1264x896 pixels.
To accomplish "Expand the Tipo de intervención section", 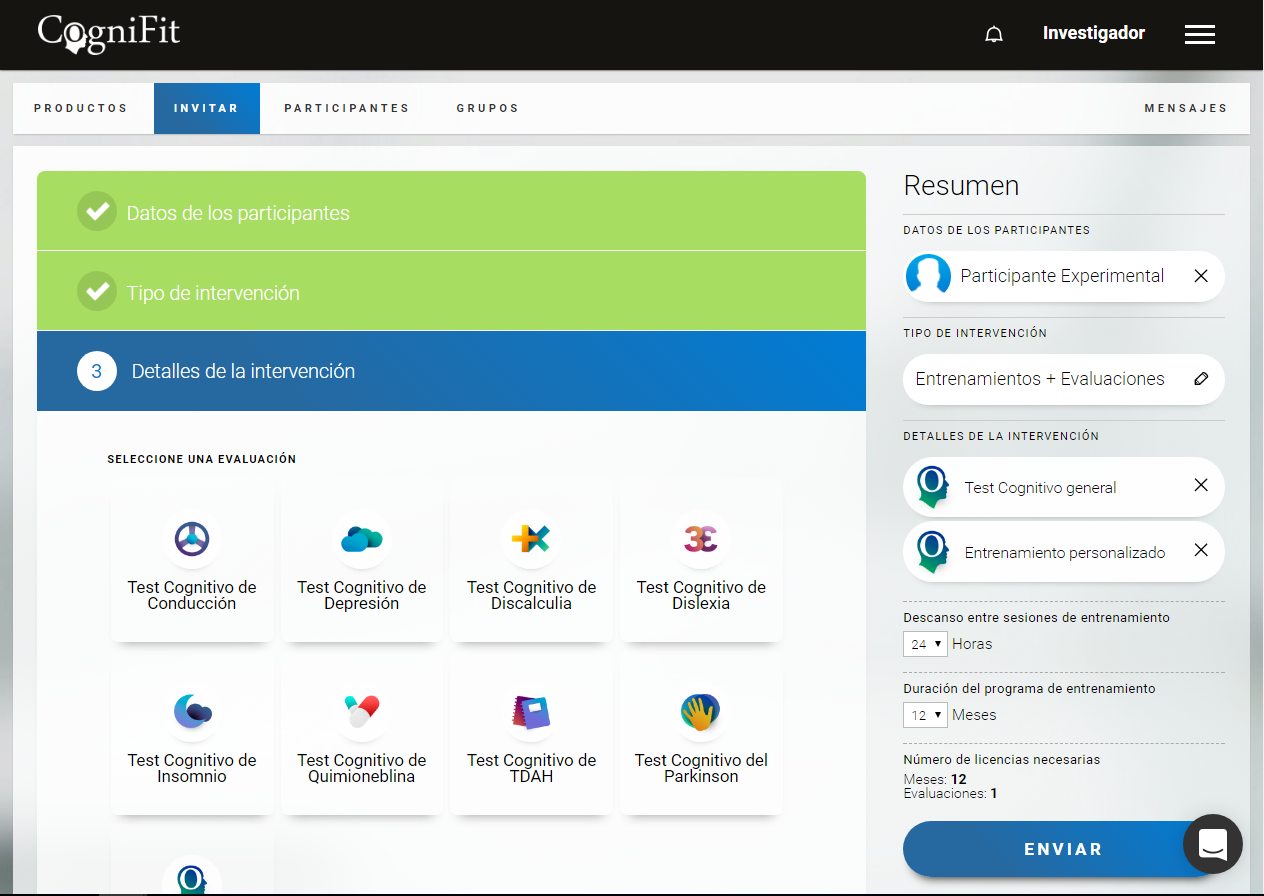I will pyautogui.click(x=451, y=291).
